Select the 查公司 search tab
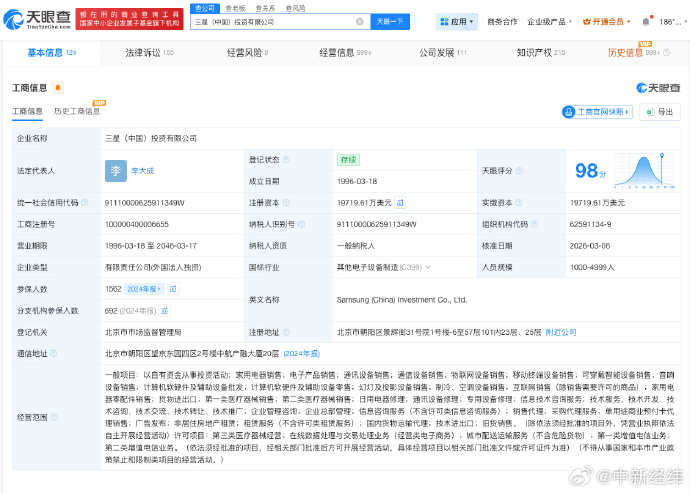This screenshot has width=690, height=493. coord(205,8)
